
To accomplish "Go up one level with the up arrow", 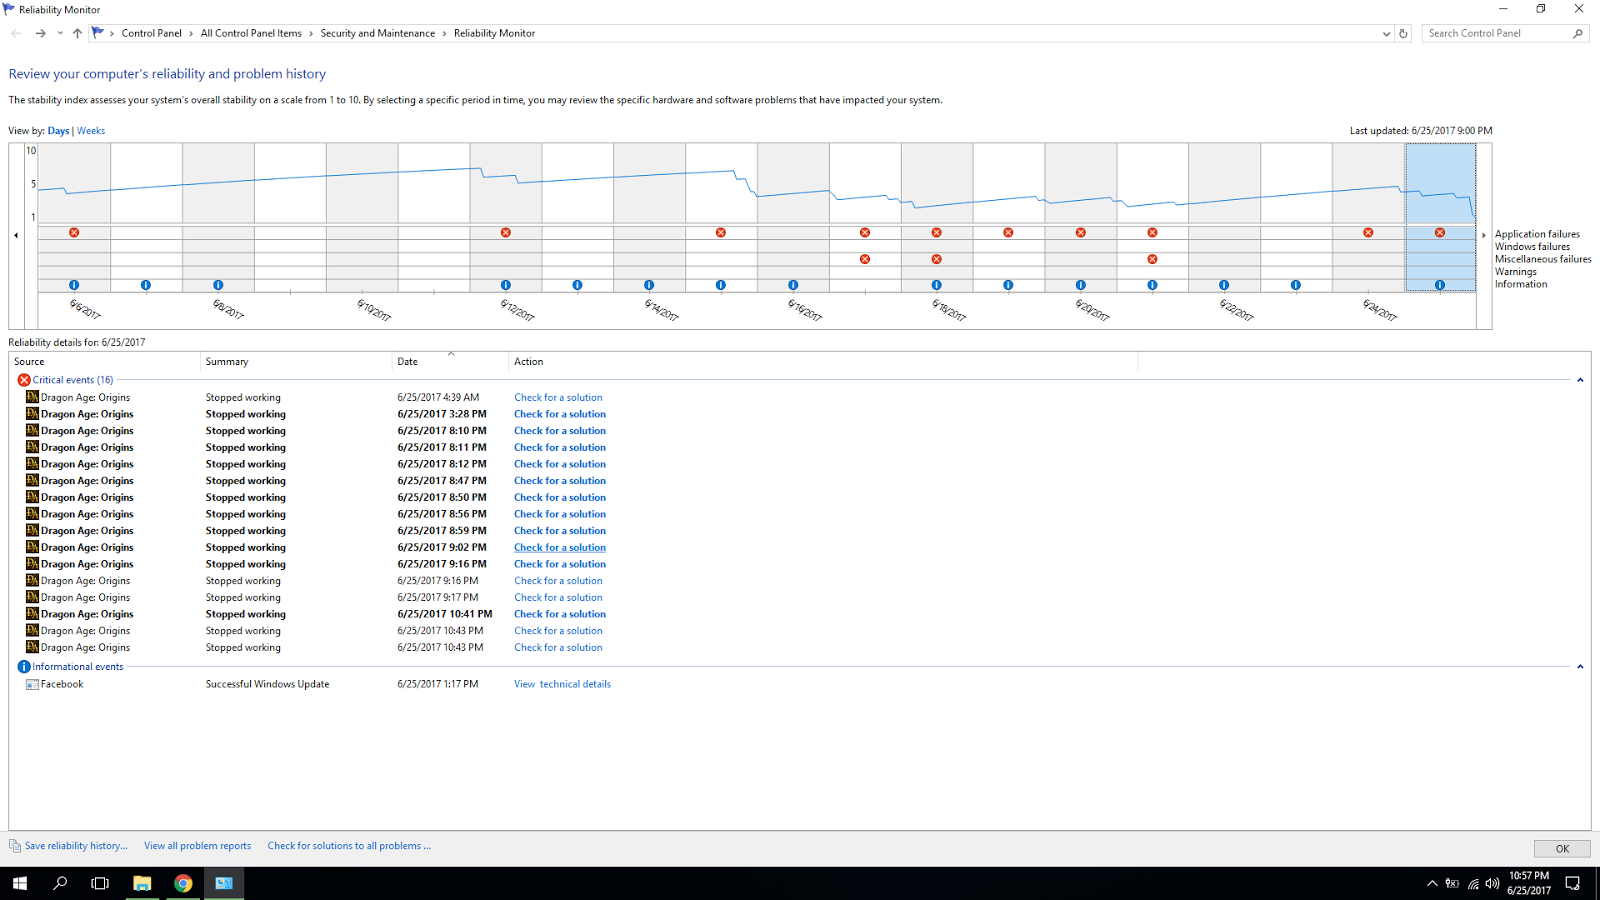I will [77, 33].
